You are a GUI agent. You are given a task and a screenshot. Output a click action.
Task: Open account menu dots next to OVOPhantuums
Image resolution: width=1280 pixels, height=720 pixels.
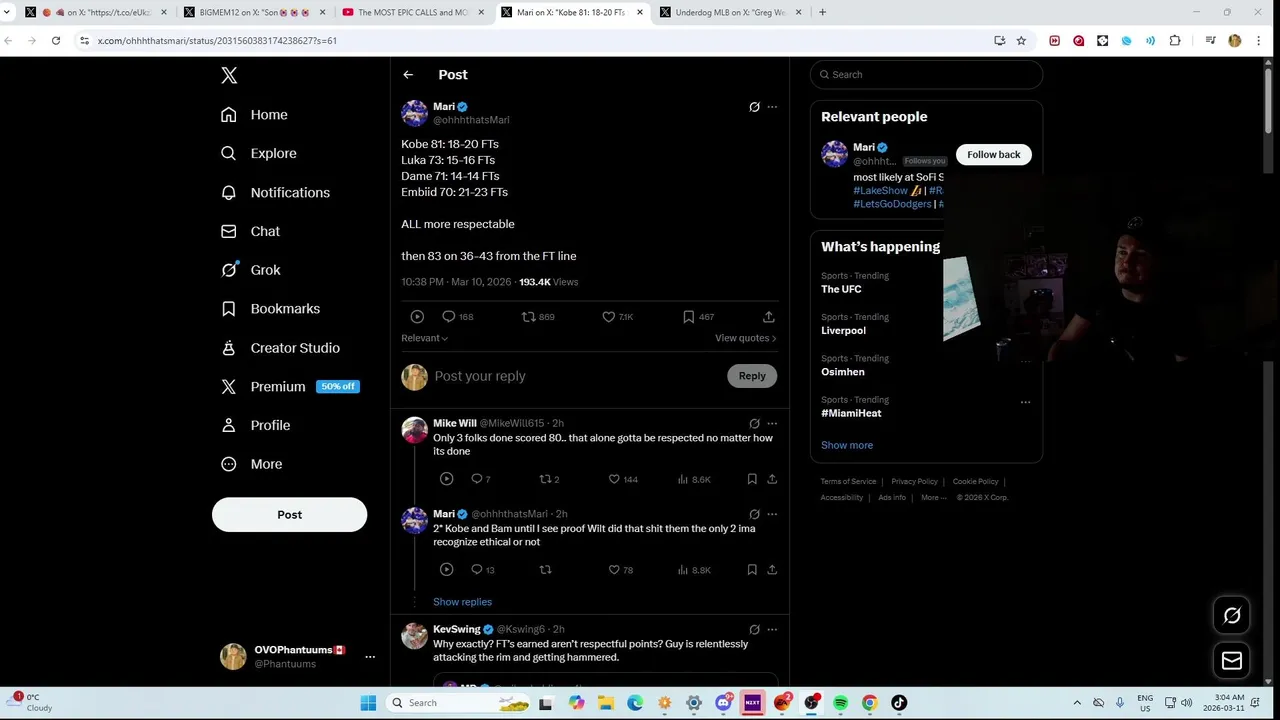pos(370,657)
